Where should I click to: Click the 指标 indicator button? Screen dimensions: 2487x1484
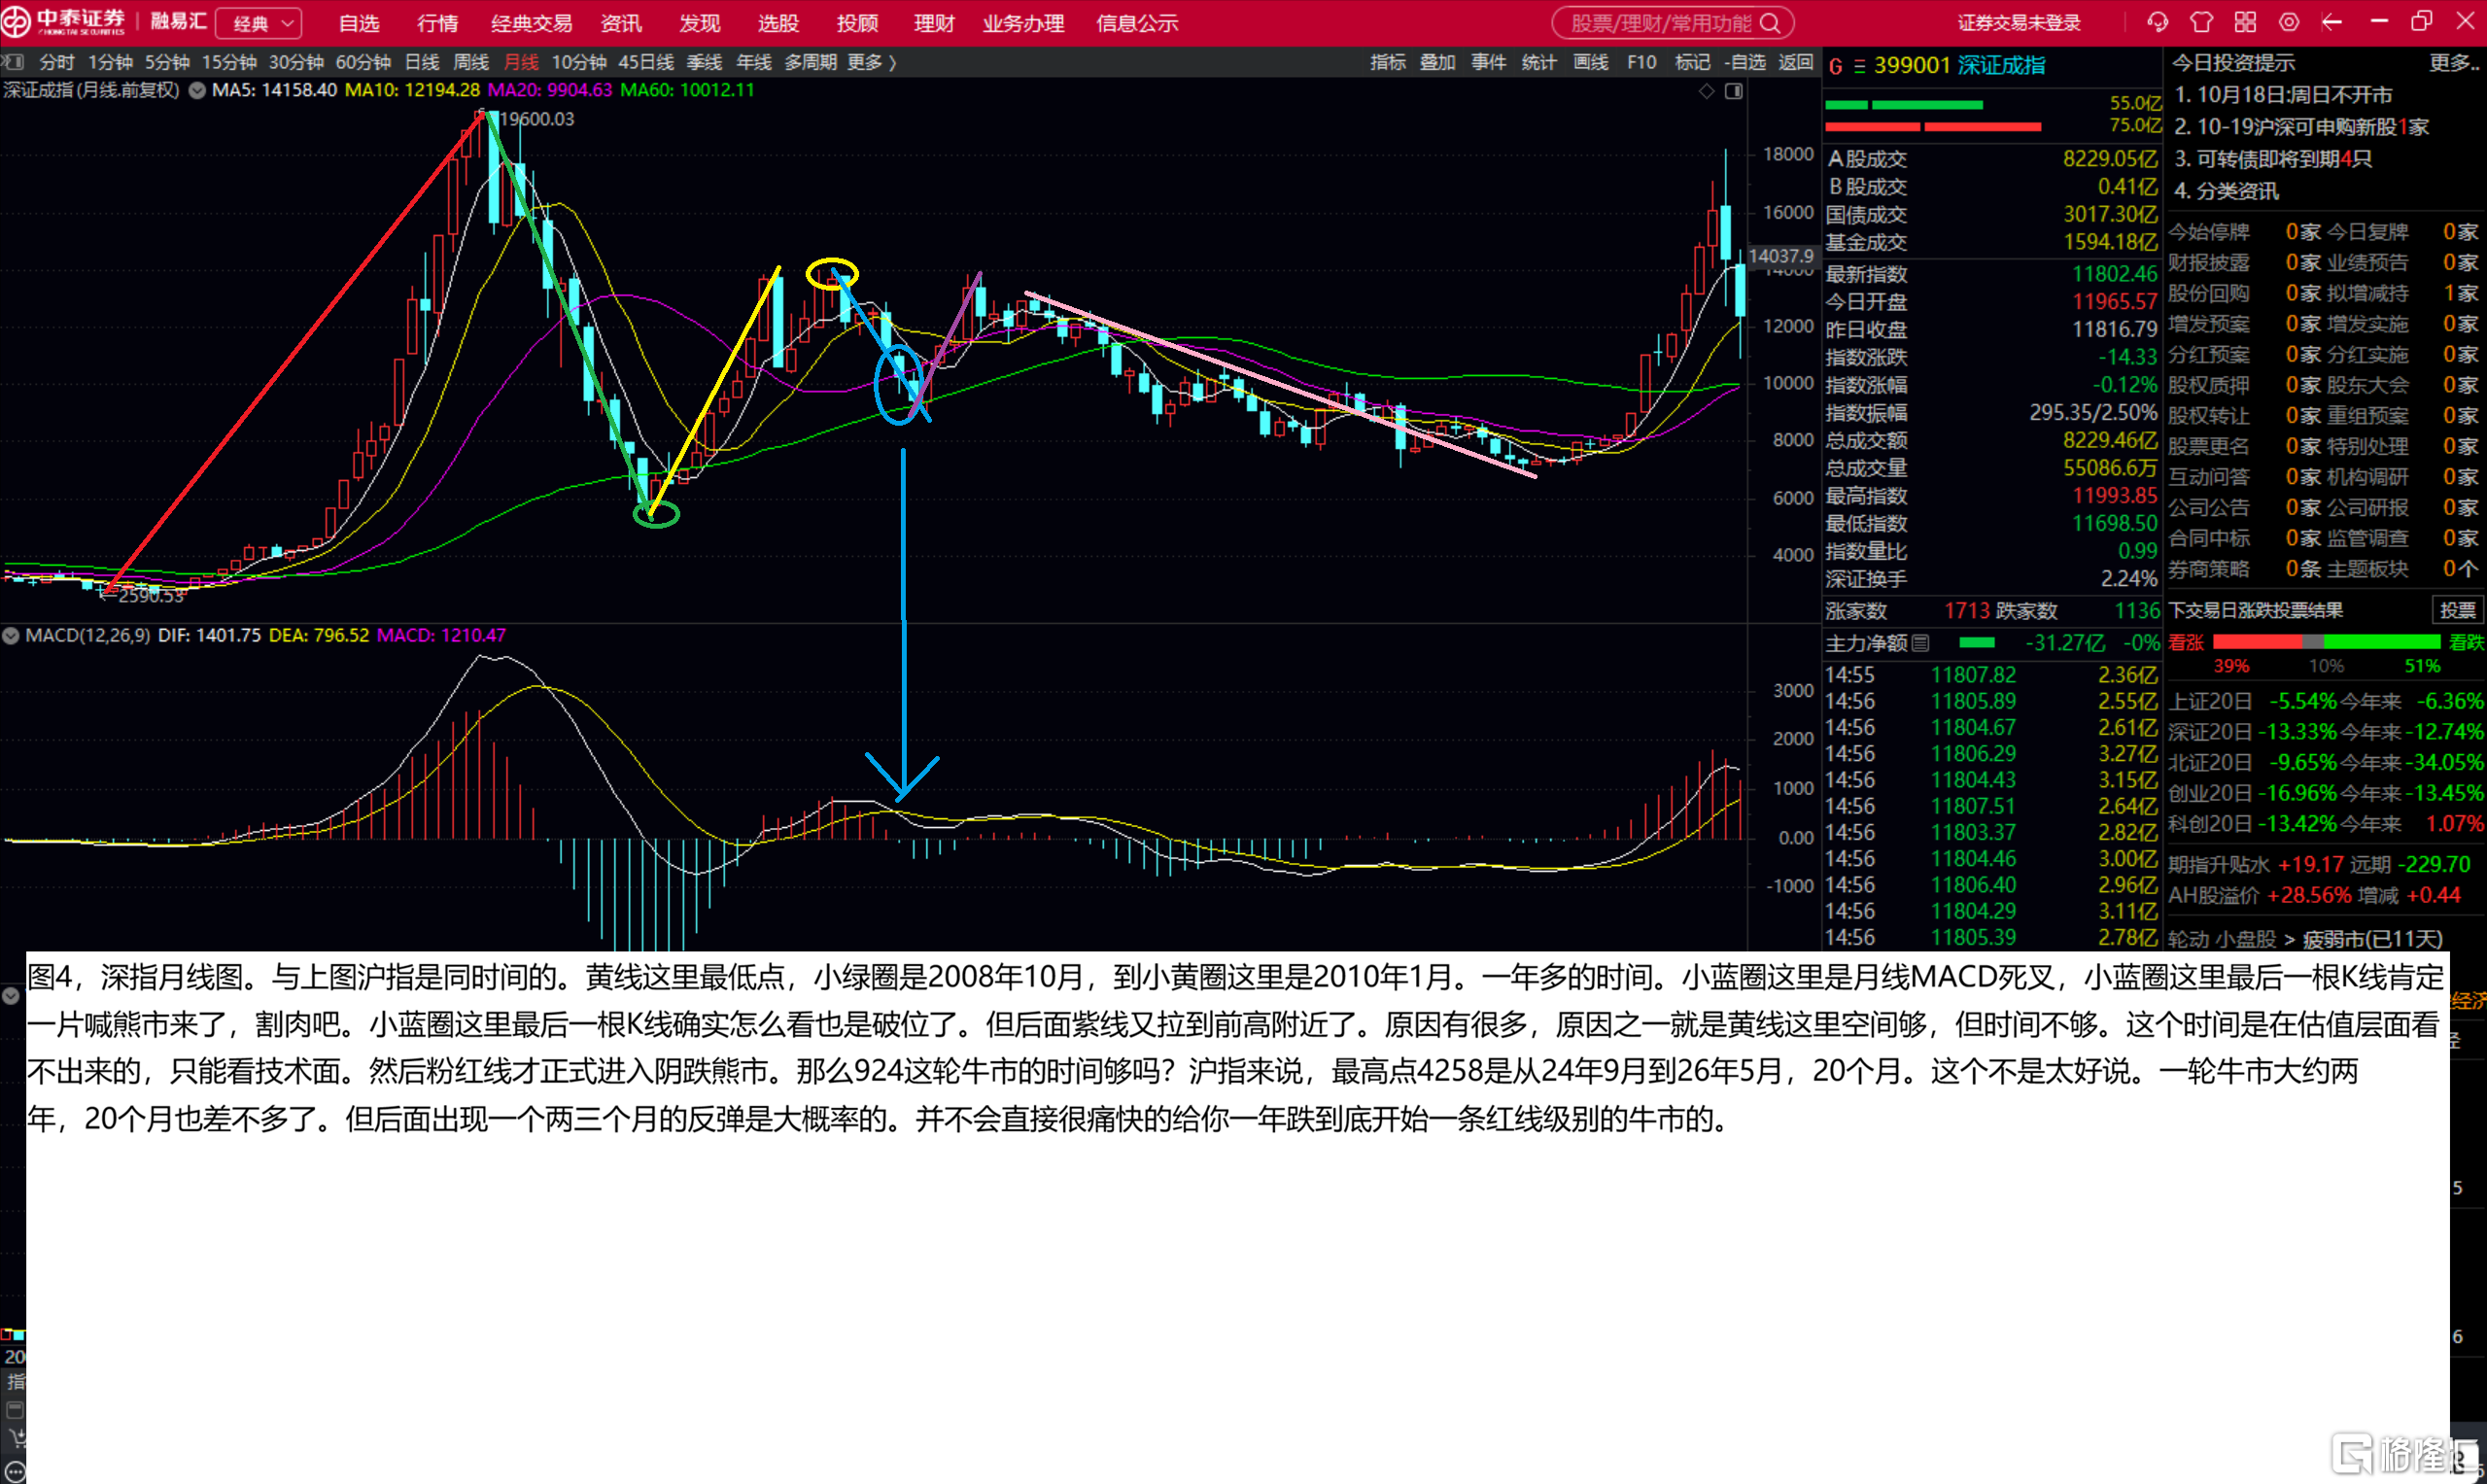(1387, 62)
